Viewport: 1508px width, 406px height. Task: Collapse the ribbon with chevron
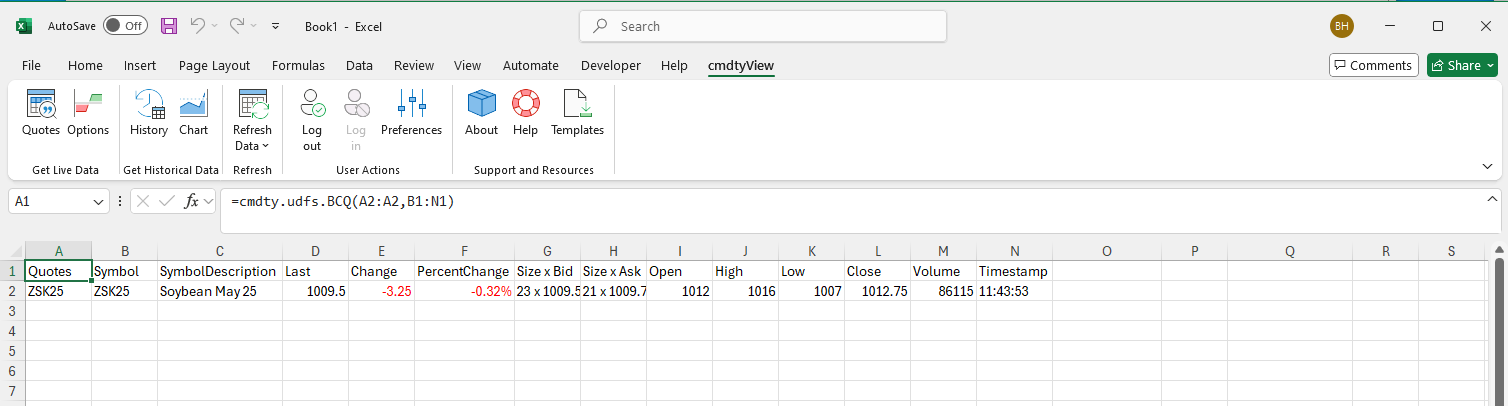point(1487,166)
